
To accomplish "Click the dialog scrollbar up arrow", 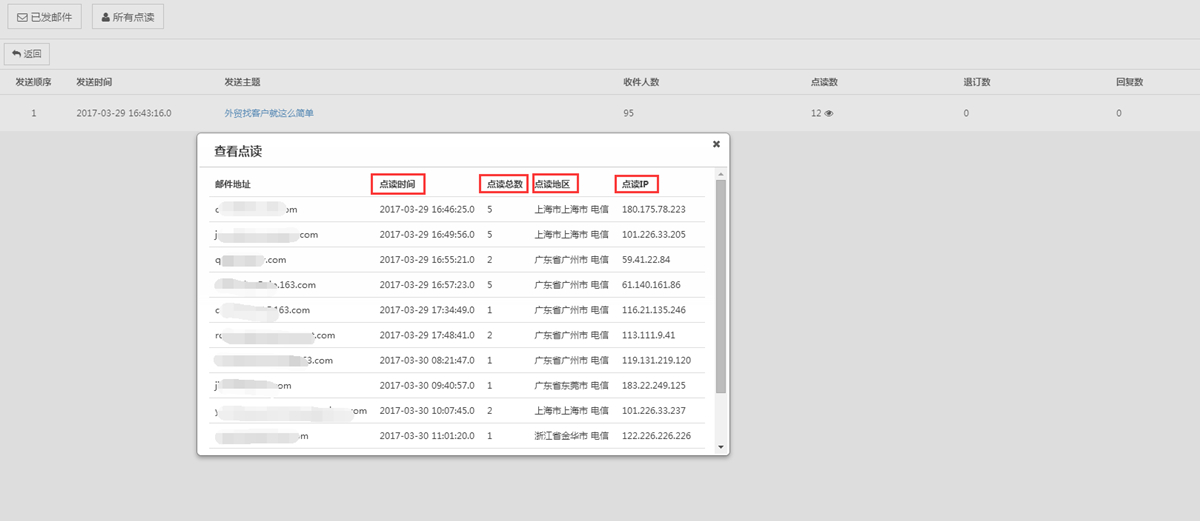I will 721,174.
